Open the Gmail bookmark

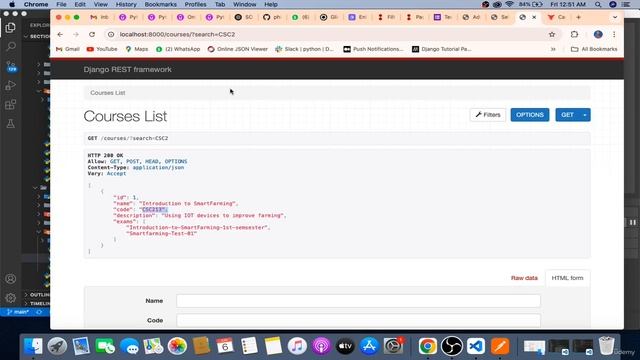click(68, 49)
